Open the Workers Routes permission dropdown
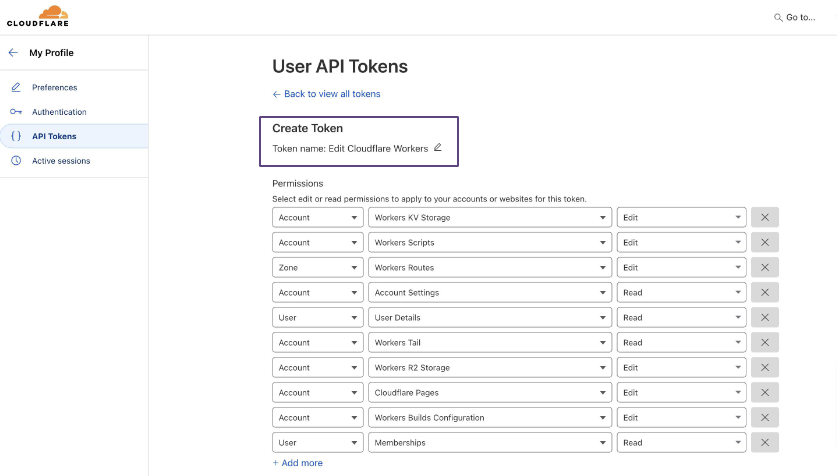This screenshot has width=837, height=476. (490, 267)
